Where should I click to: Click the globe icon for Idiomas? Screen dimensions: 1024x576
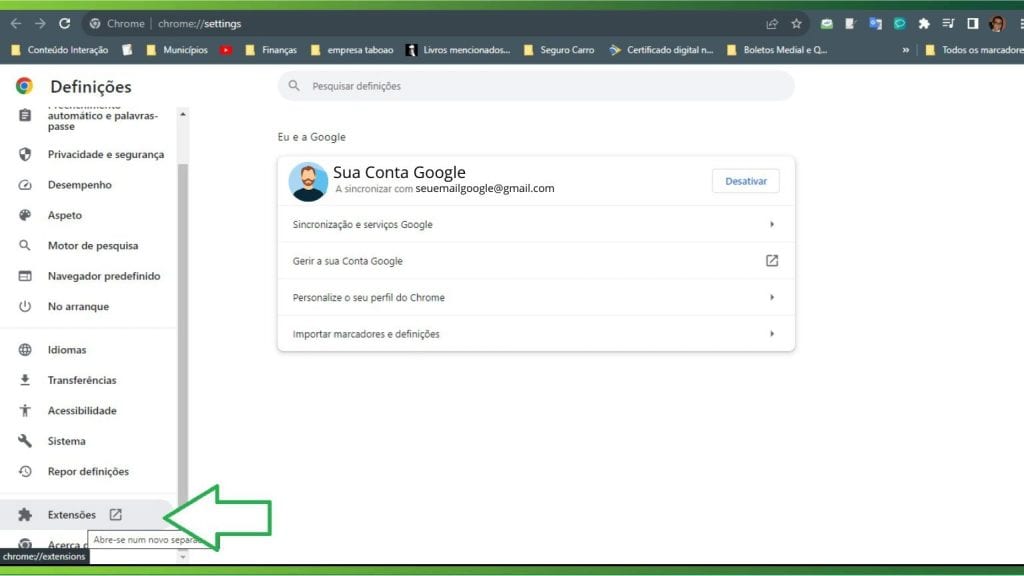point(25,349)
